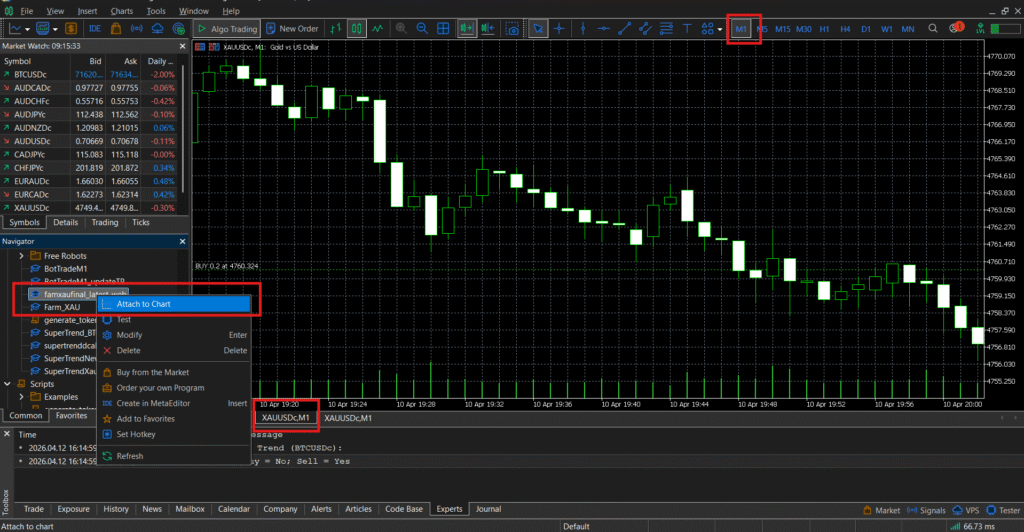Viewport: 1024px width, 532px height.
Task: Select the trendline drawing tool
Action: (x=625, y=29)
